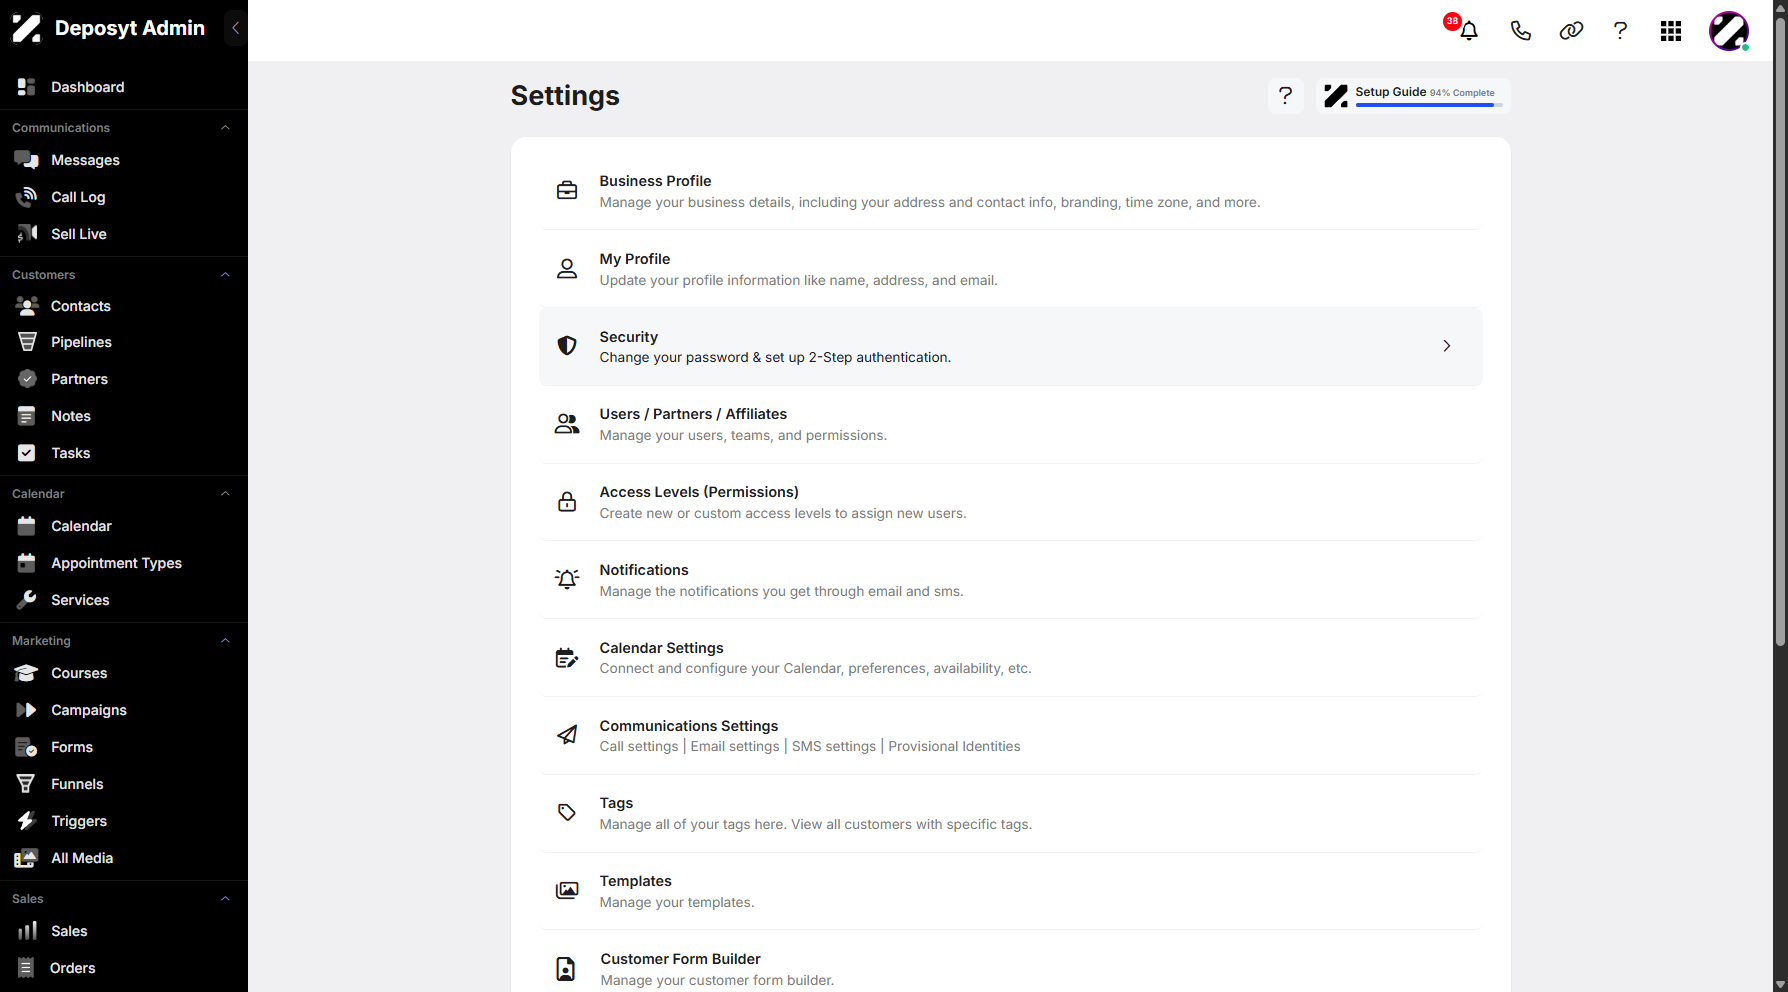Click the help button beside Setup Guide
The width and height of the screenshot is (1788, 992).
(1286, 96)
